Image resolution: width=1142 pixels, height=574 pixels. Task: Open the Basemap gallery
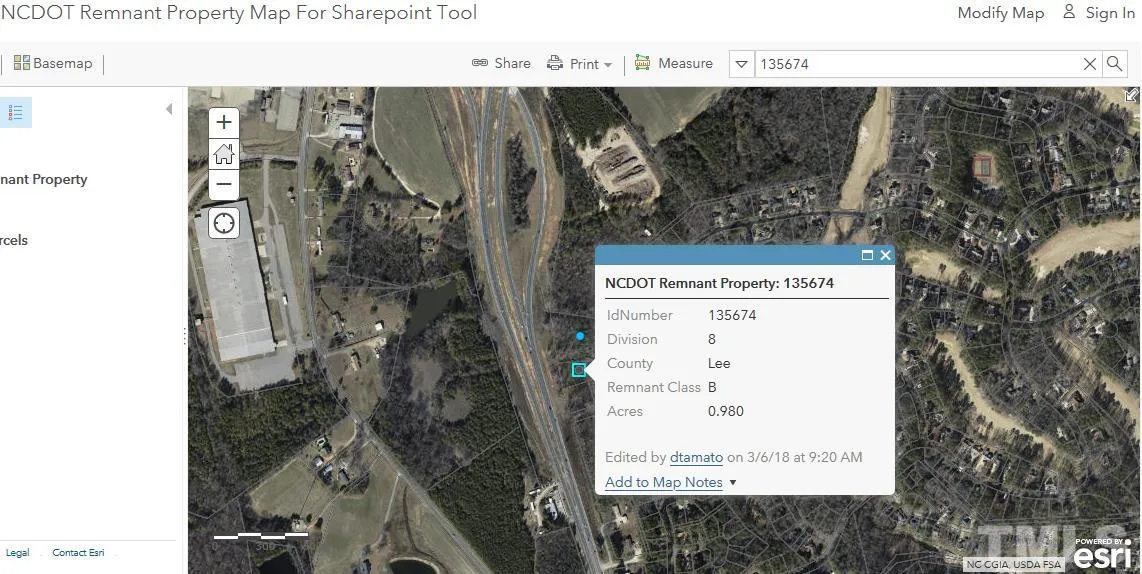(x=53, y=63)
